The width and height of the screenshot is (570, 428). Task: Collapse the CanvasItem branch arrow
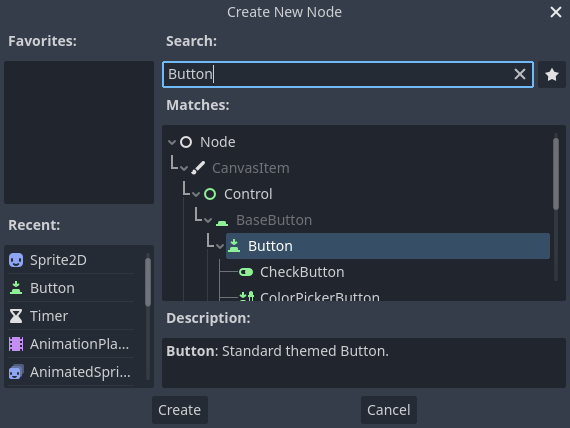(184, 169)
